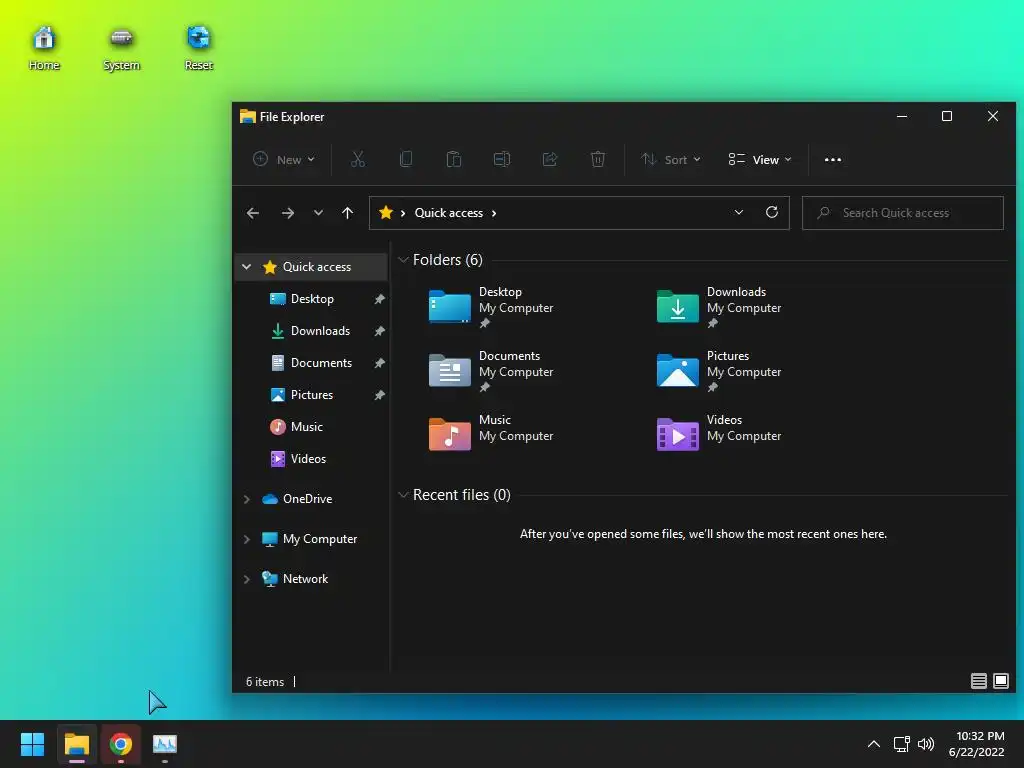The width and height of the screenshot is (1024, 768).
Task: Click the network icon in system tray
Action: pos(901,744)
